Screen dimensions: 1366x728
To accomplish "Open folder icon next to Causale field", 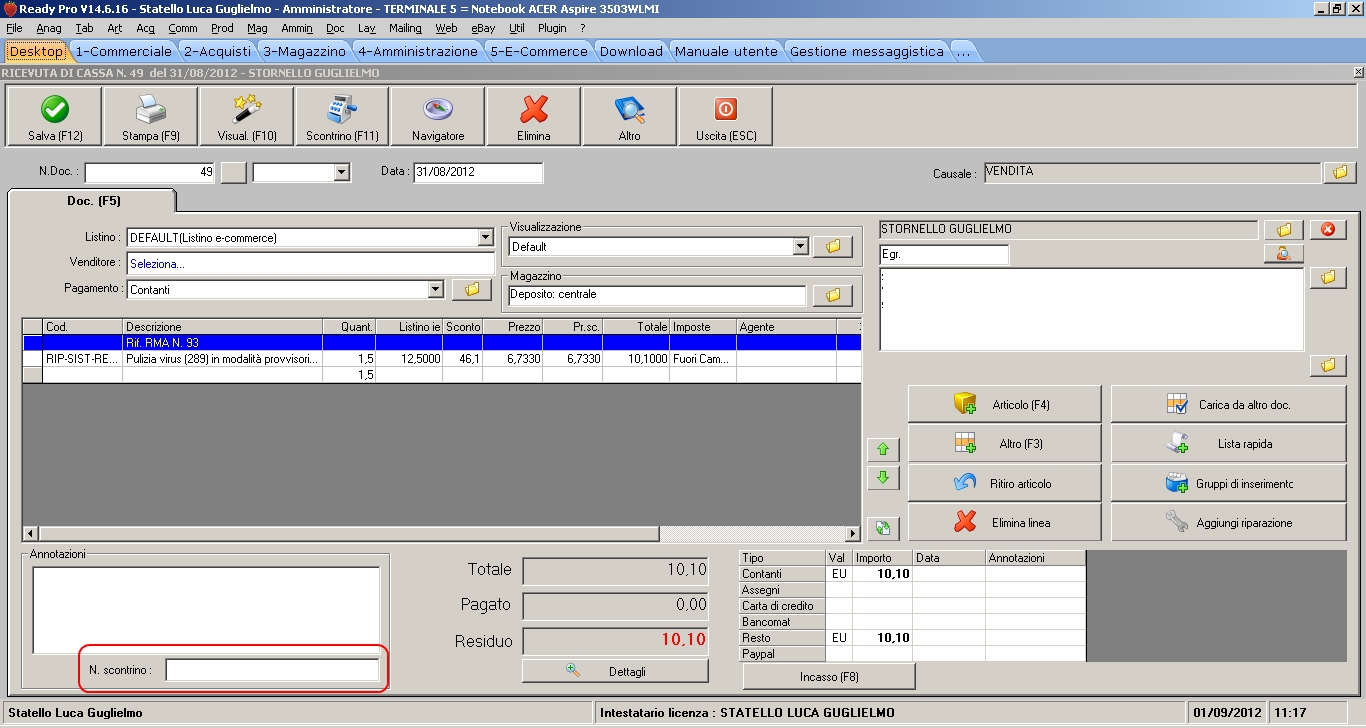I will (1339, 173).
